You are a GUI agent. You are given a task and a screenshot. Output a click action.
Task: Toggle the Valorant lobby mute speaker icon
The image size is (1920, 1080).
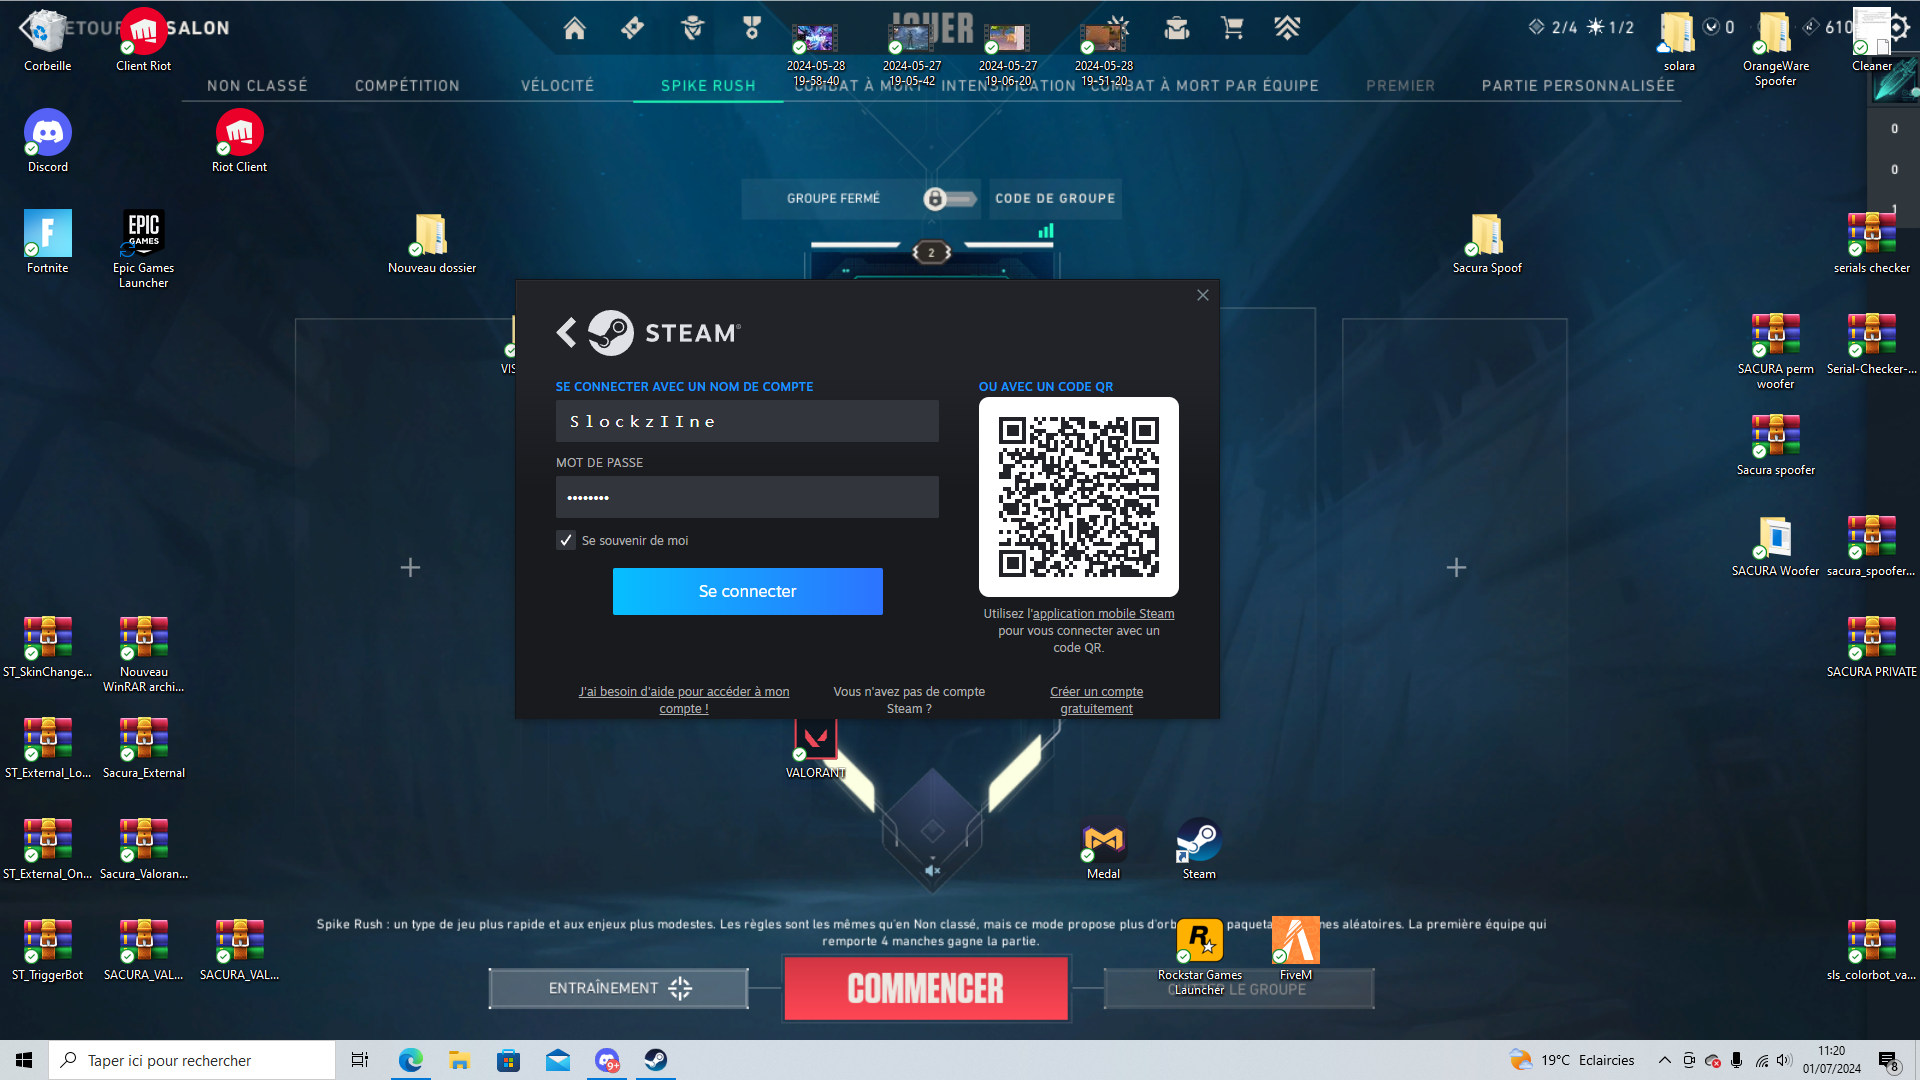tap(932, 870)
